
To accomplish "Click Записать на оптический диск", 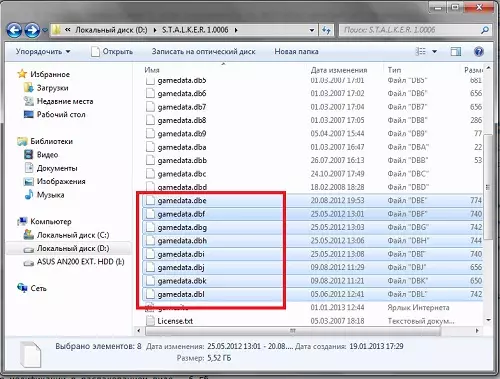I will coord(204,52).
